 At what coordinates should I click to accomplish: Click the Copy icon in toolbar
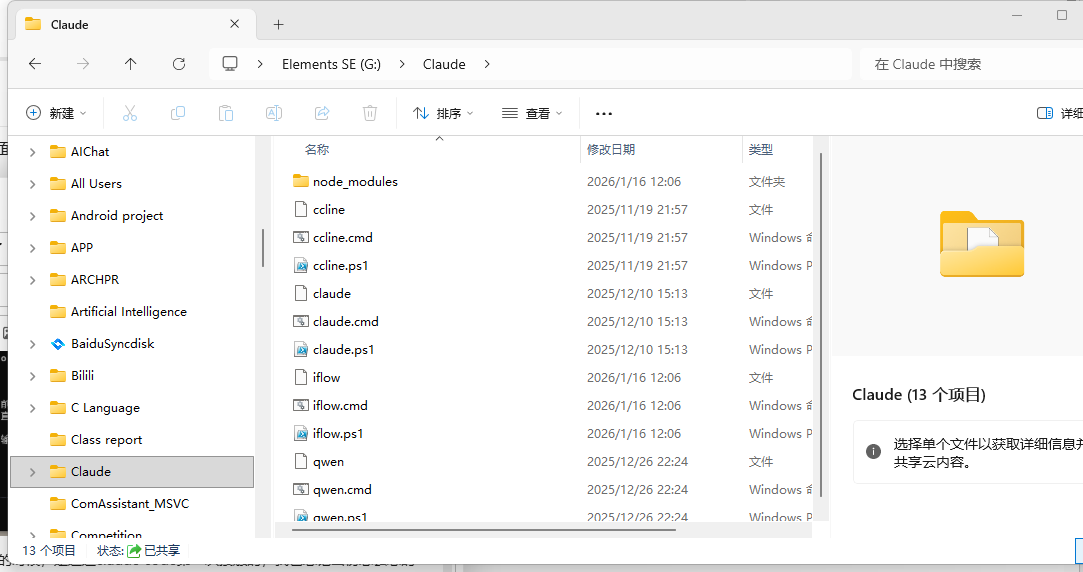tap(178, 113)
